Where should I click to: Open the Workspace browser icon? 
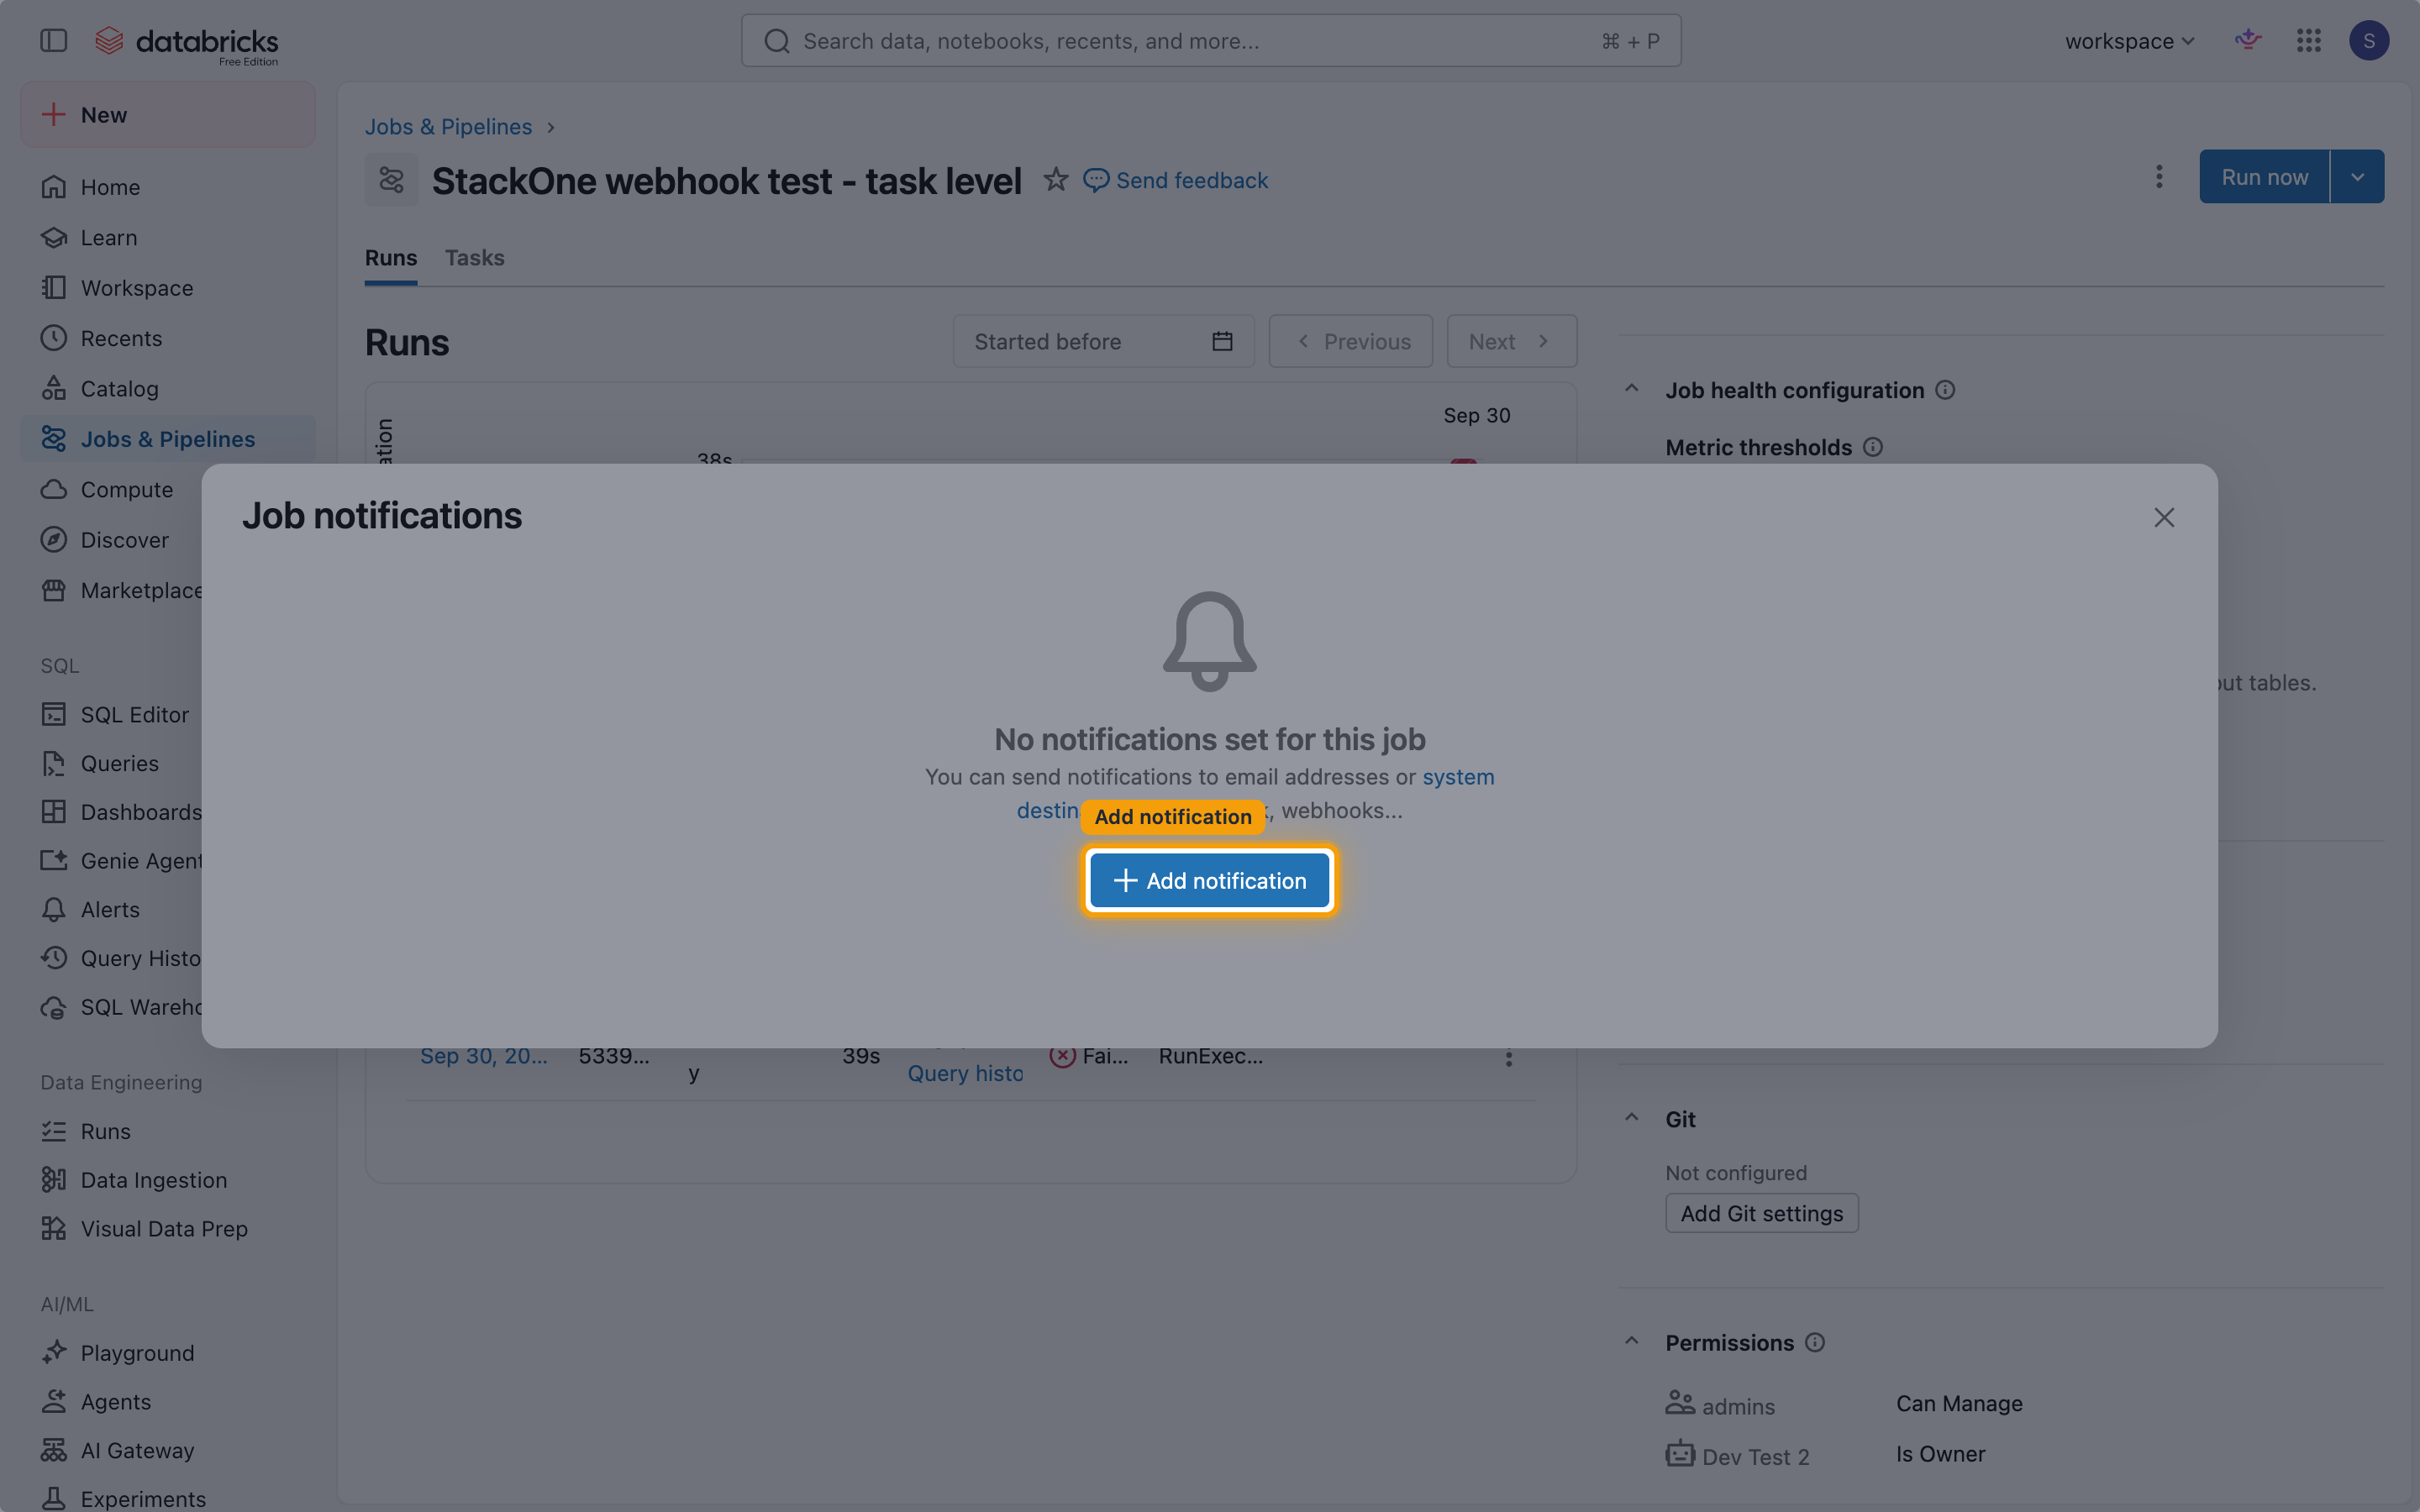(x=54, y=288)
